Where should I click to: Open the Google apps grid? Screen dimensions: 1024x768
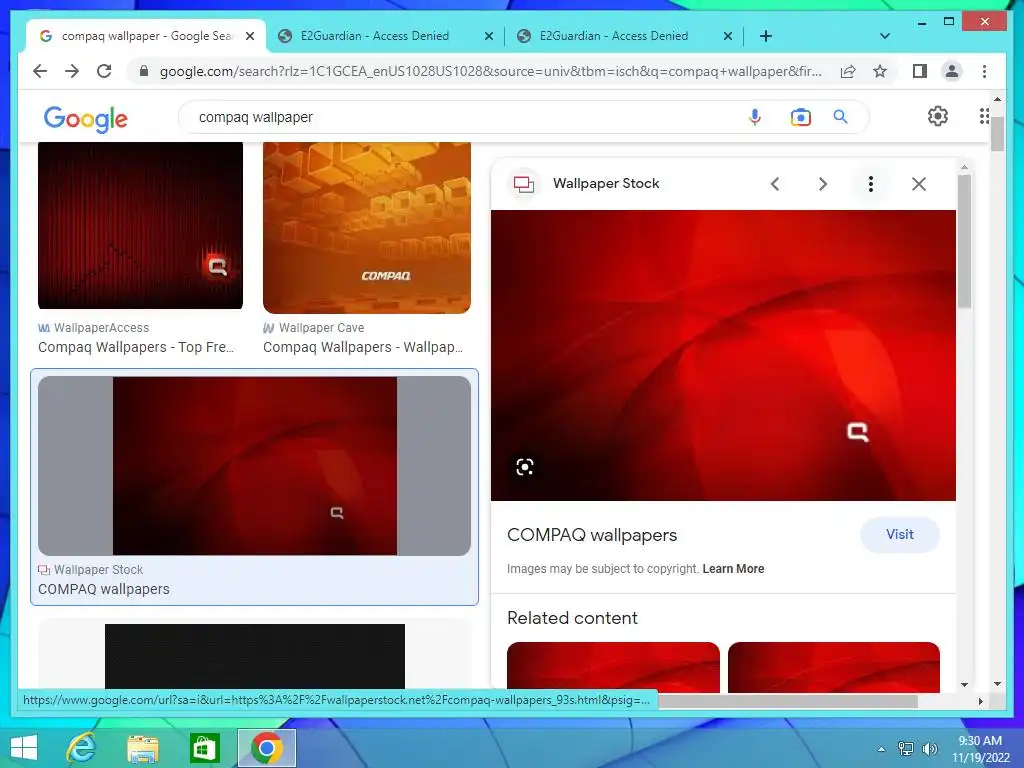click(x=984, y=116)
